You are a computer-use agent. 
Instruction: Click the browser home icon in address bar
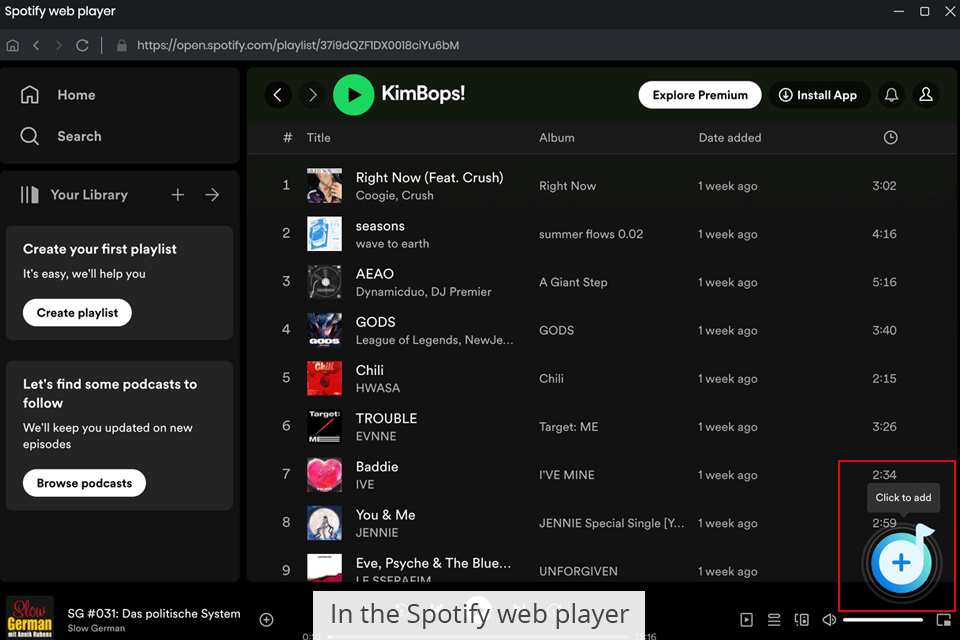click(x=12, y=45)
